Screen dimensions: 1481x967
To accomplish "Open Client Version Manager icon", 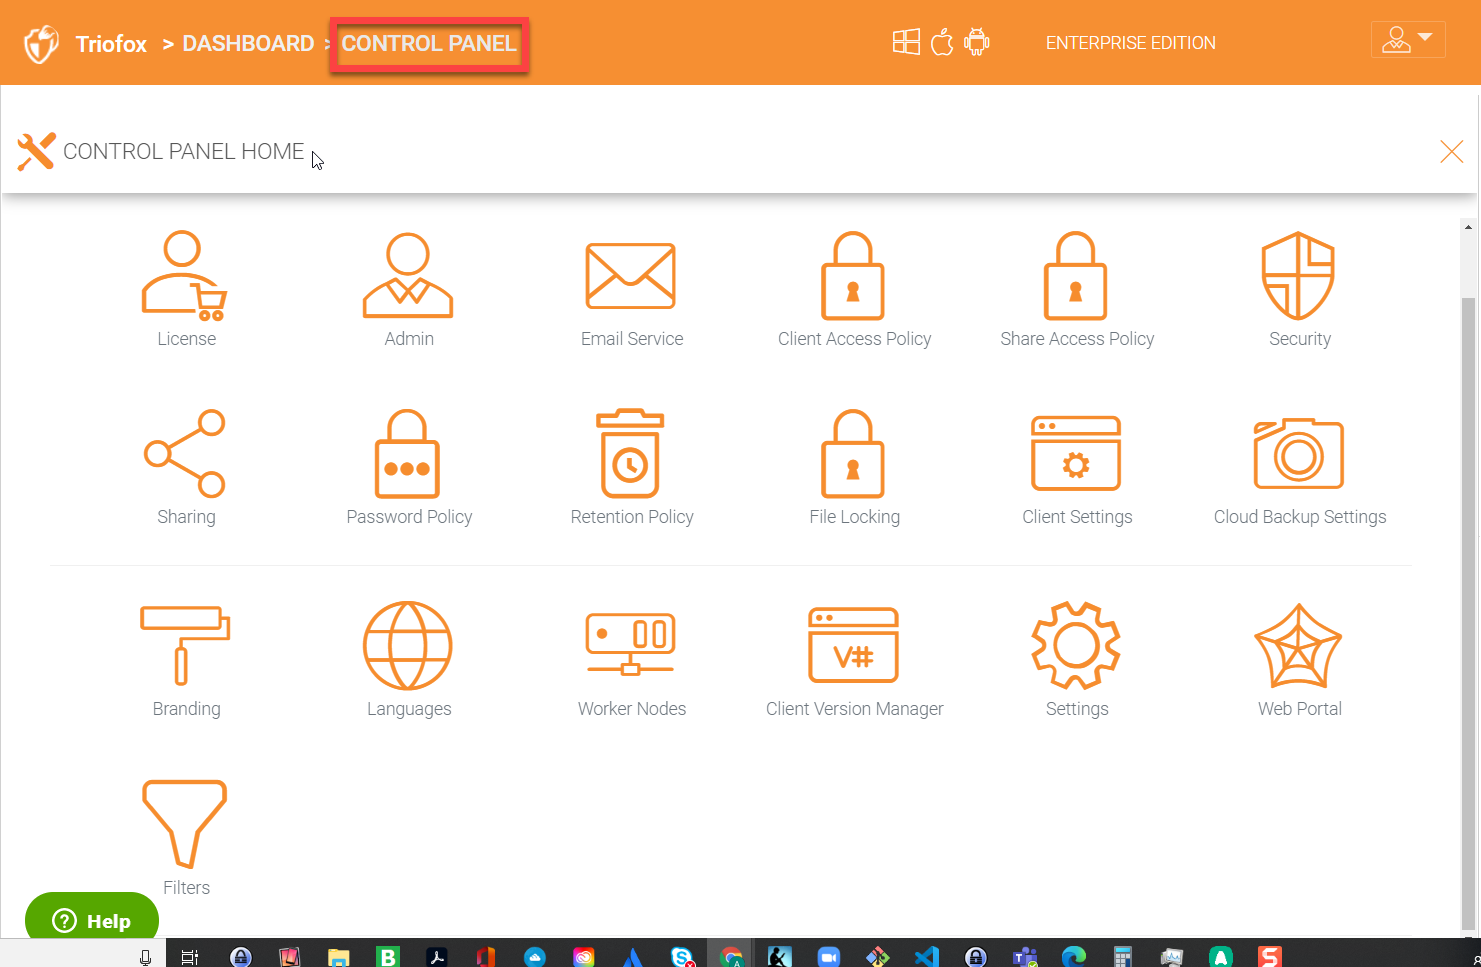I will pos(853,645).
